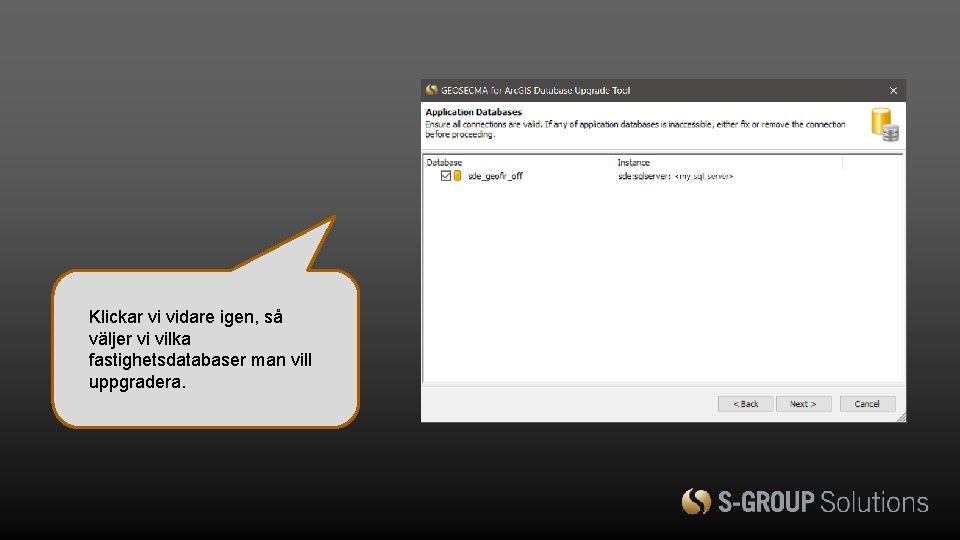Screen dimensions: 960x540
Task: Close the Database Upgrade Tool window
Action: 893,91
